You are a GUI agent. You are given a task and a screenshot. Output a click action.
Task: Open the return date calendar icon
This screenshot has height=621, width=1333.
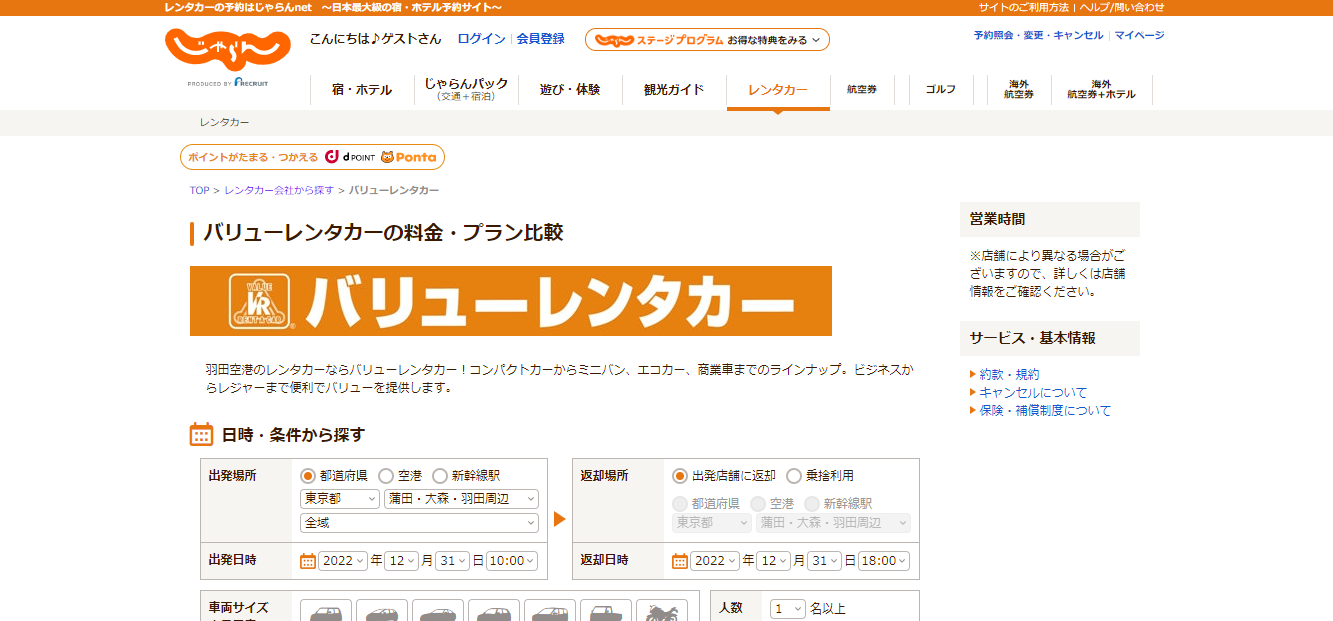[680, 561]
